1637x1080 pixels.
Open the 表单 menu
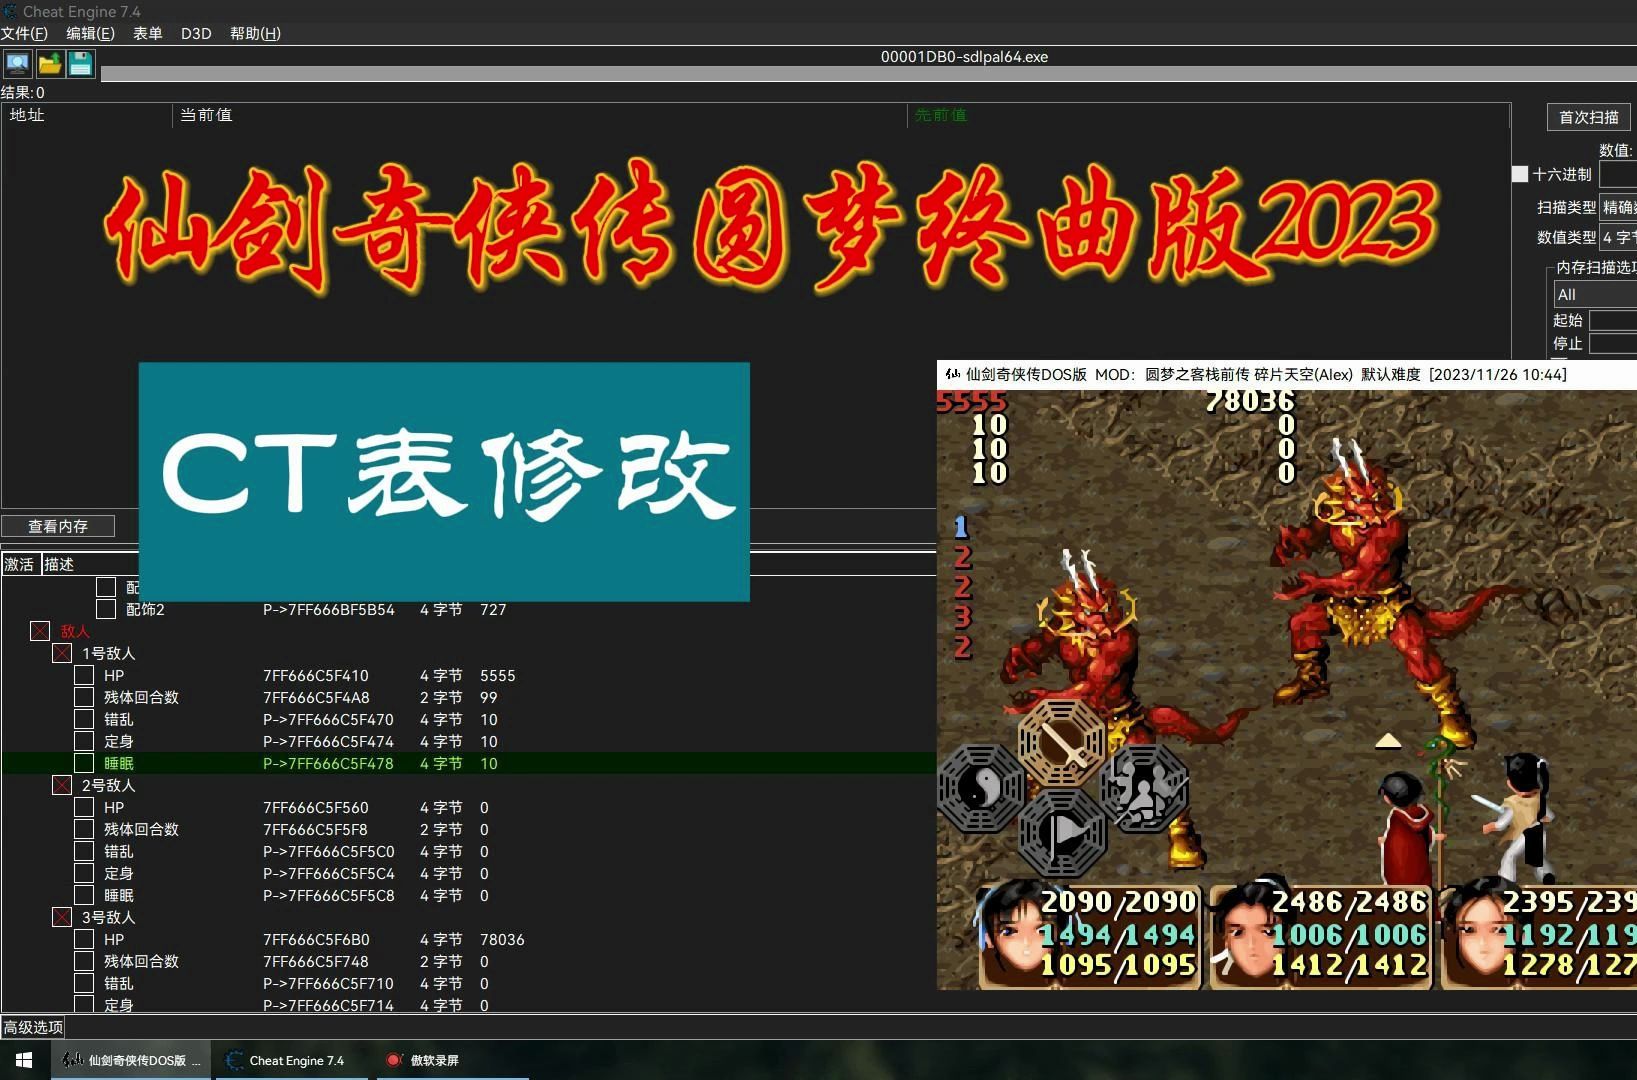[147, 33]
